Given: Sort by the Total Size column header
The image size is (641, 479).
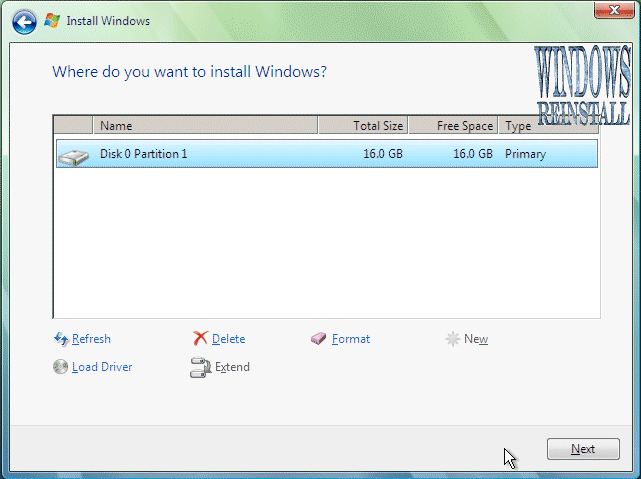Looking at the screenshot, I should tap(363, 126).
